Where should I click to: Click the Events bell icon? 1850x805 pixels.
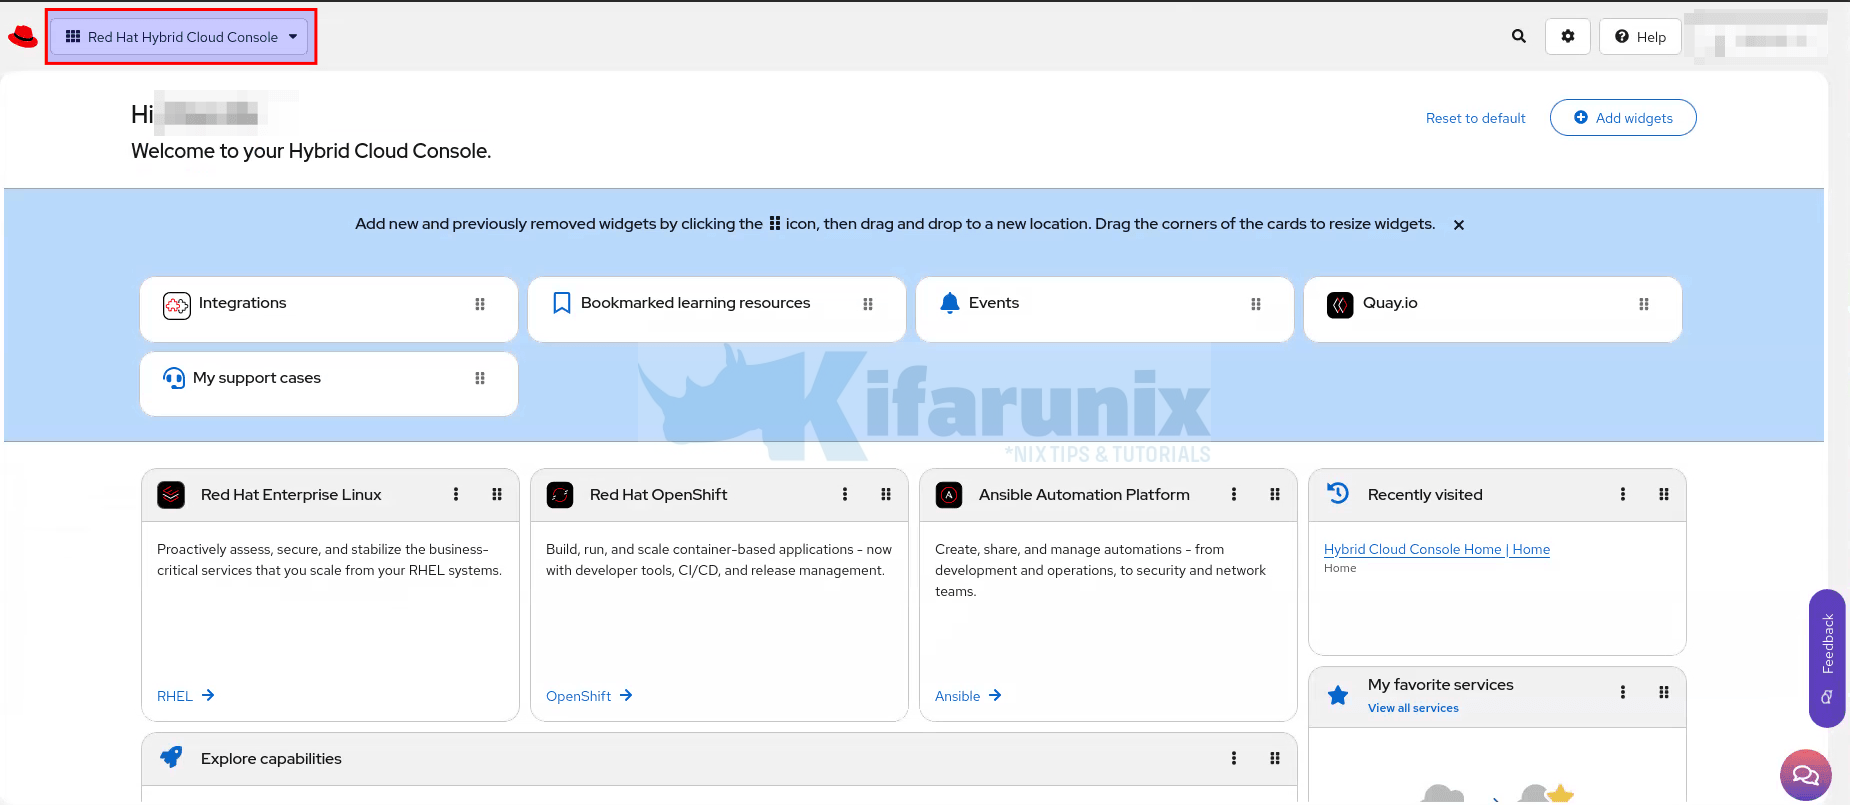(950, 303)
